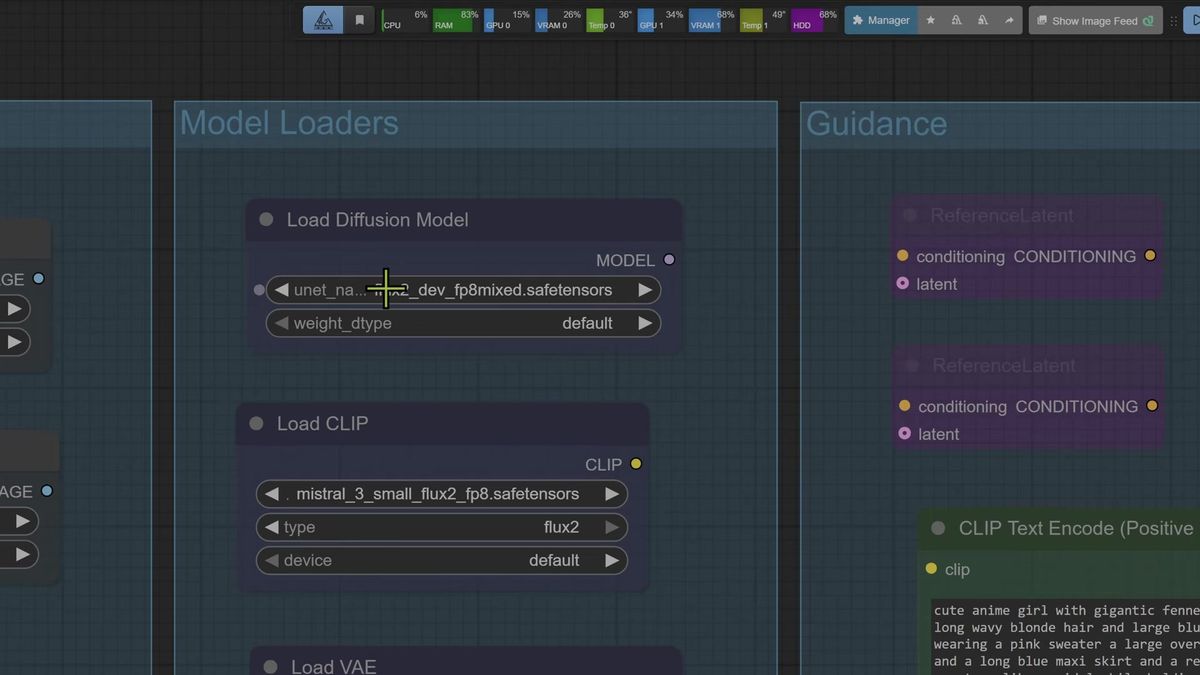Select next unet_name model with right arrow

(x=645, y=290)
